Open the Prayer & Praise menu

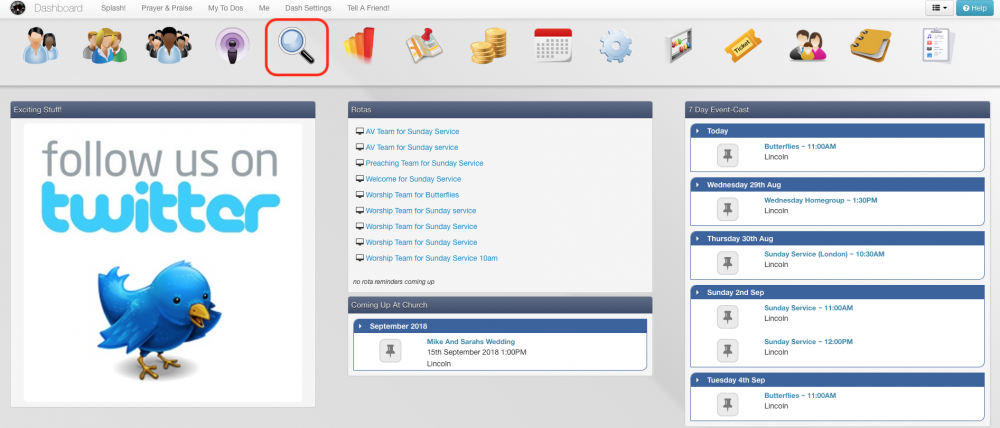167,8
